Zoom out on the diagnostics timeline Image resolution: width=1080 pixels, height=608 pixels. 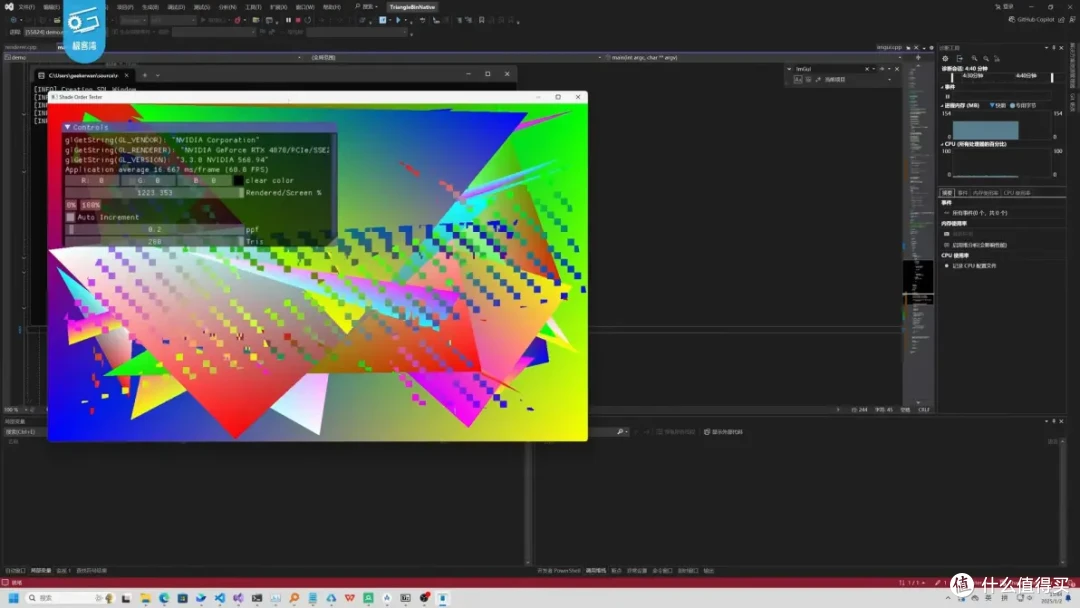point(986,59)
